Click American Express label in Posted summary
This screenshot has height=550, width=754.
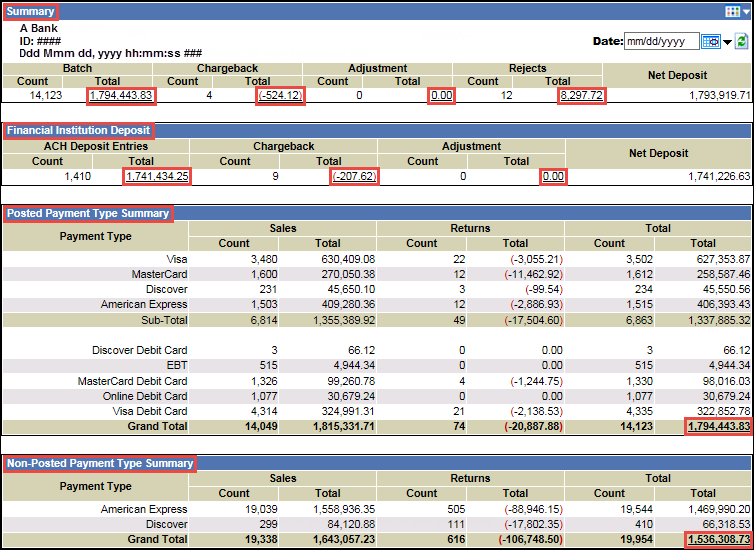pyautogui.click(x=144, y=304)
